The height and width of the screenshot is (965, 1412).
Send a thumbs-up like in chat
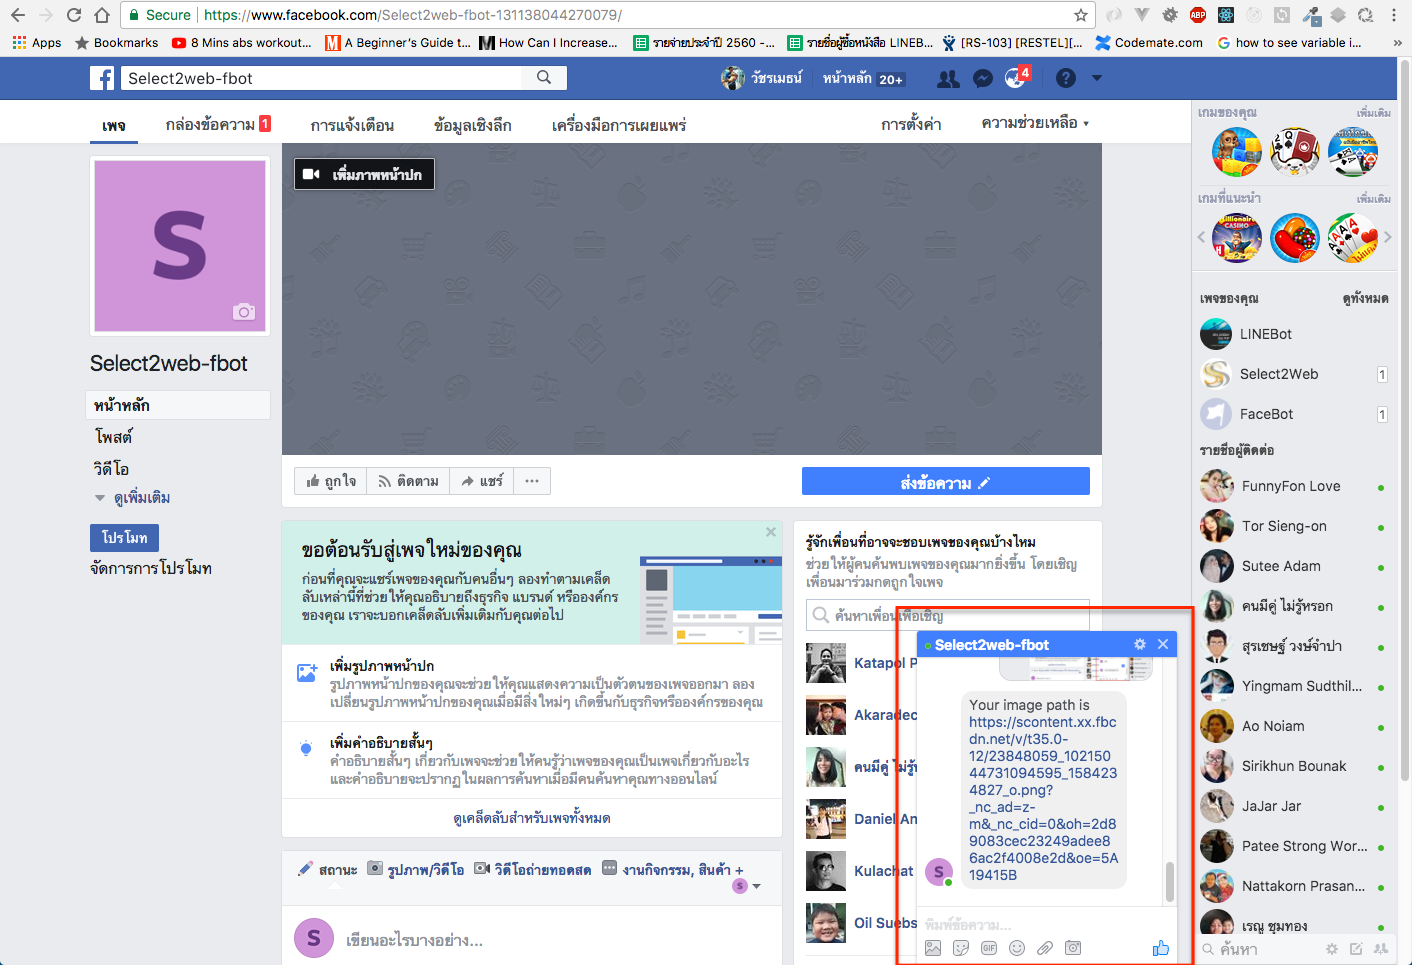pyautogui.click(x=1160, y=948)
